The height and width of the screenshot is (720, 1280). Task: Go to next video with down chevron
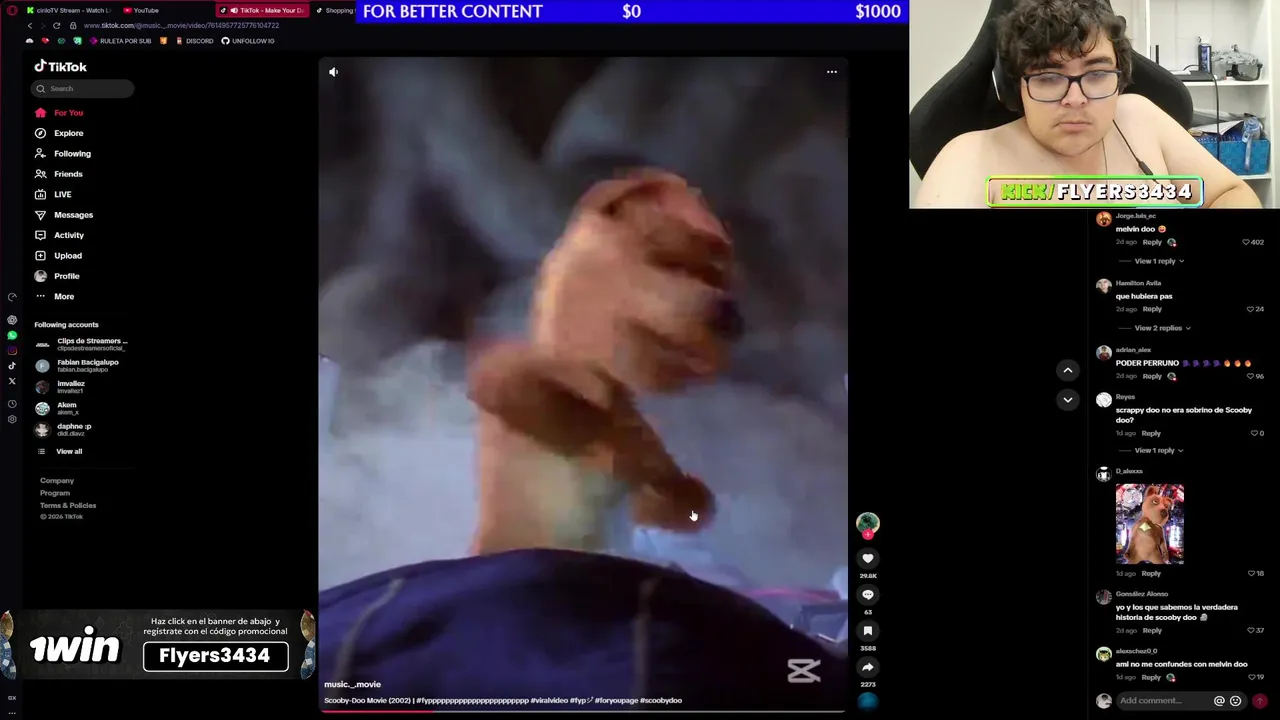coord(1068,399)
